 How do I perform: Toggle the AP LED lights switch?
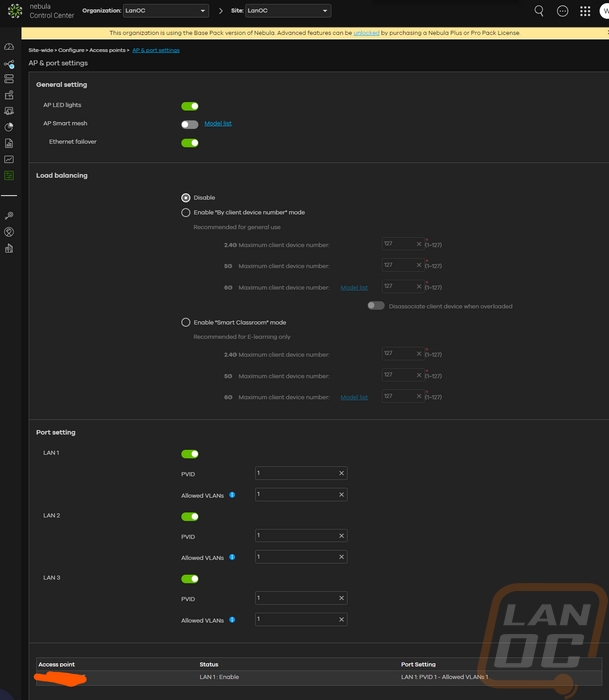coord(190,106)
